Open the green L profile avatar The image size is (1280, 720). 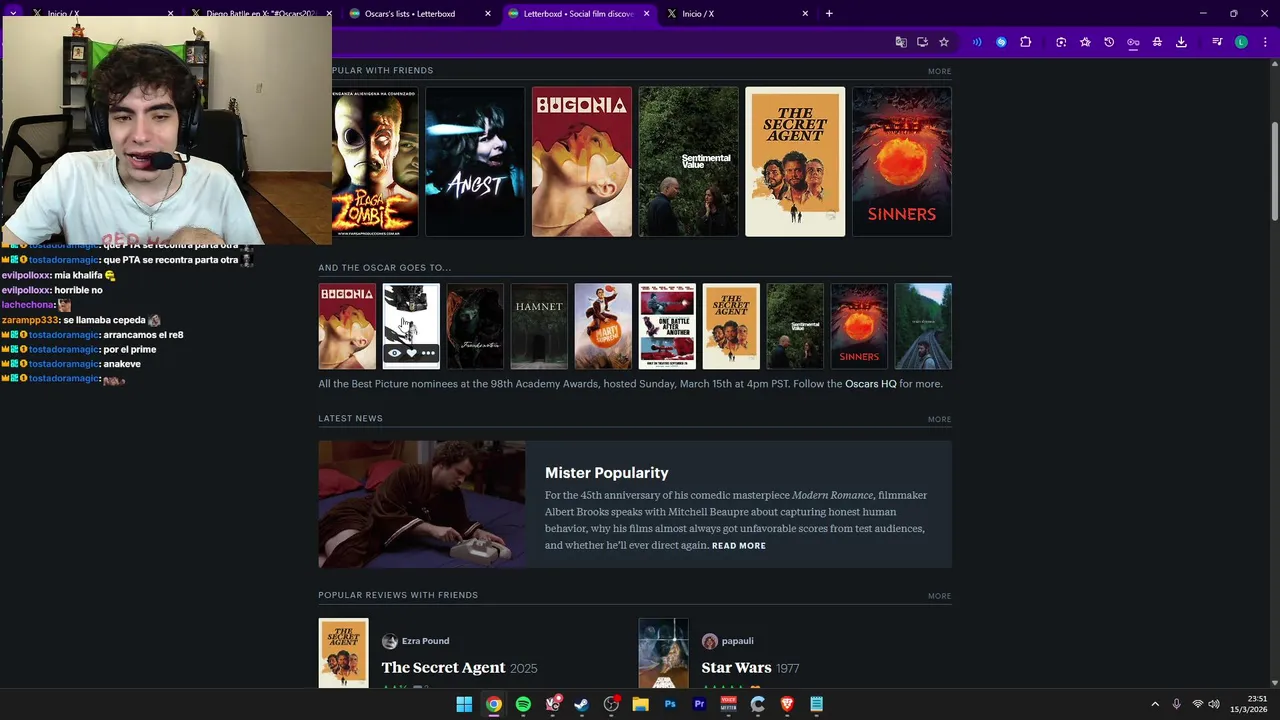pos(1241,42)
